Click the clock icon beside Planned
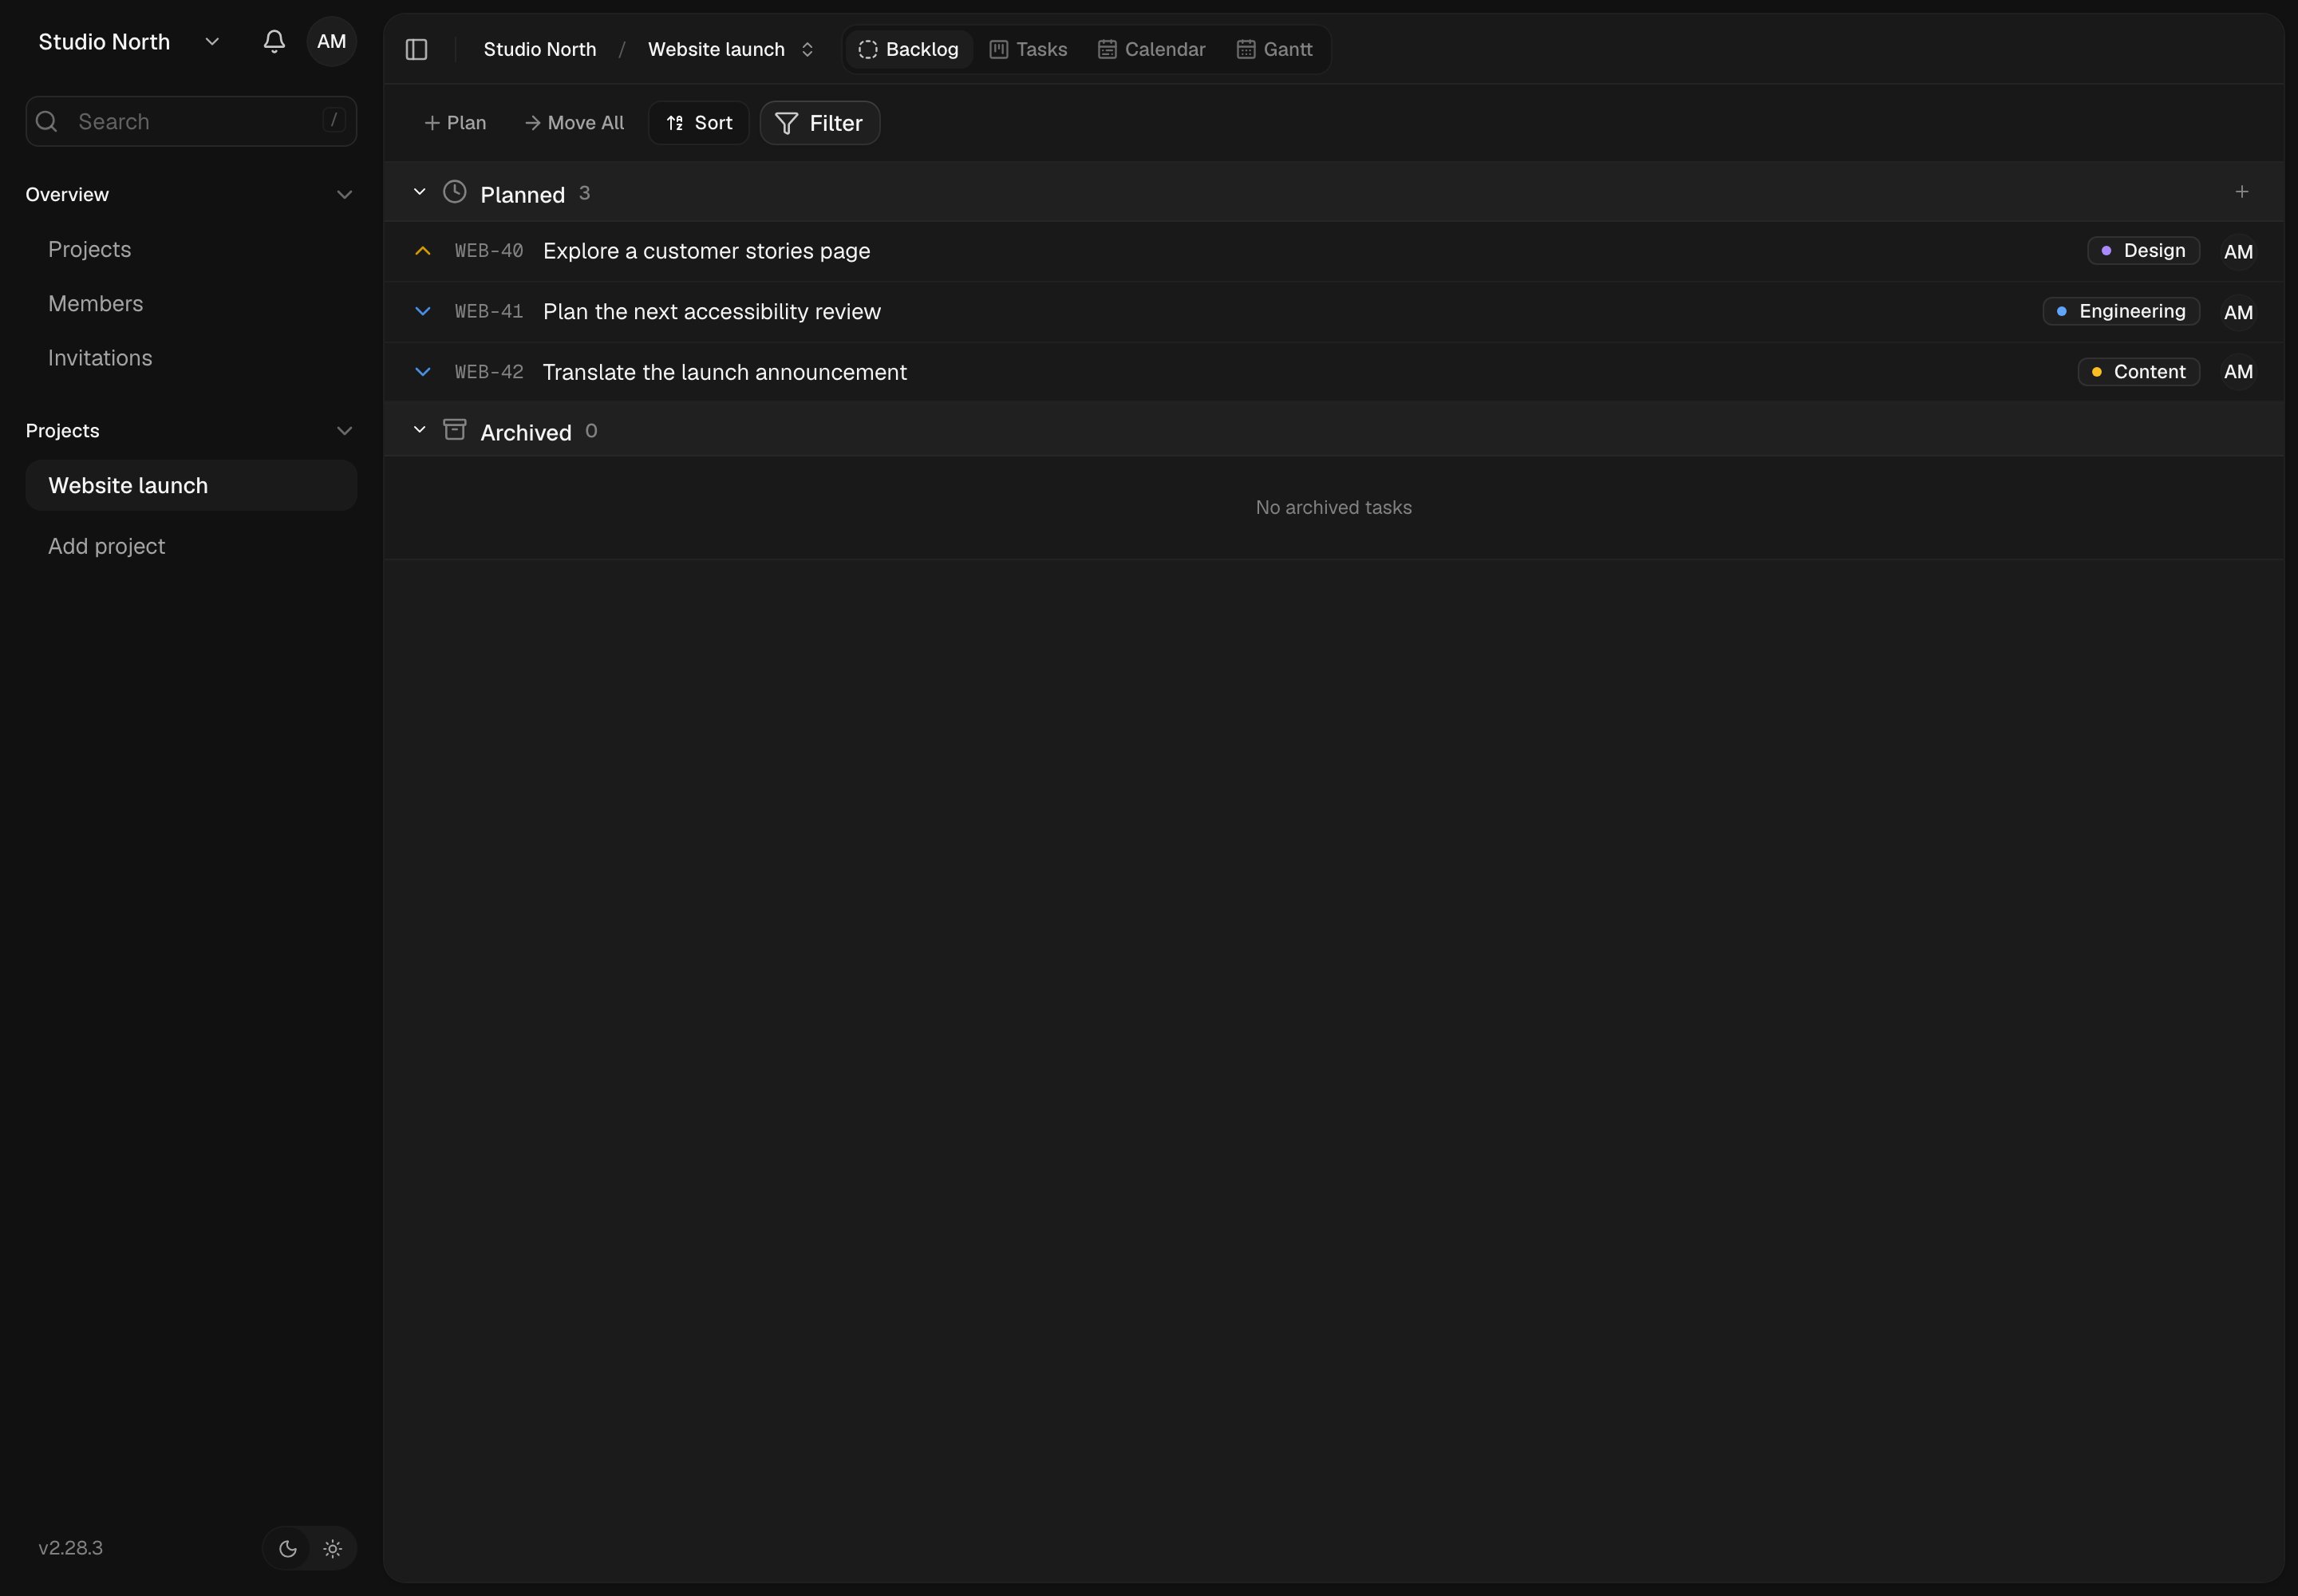This screenshot has height=1596, width=2298. click(455, 192)
